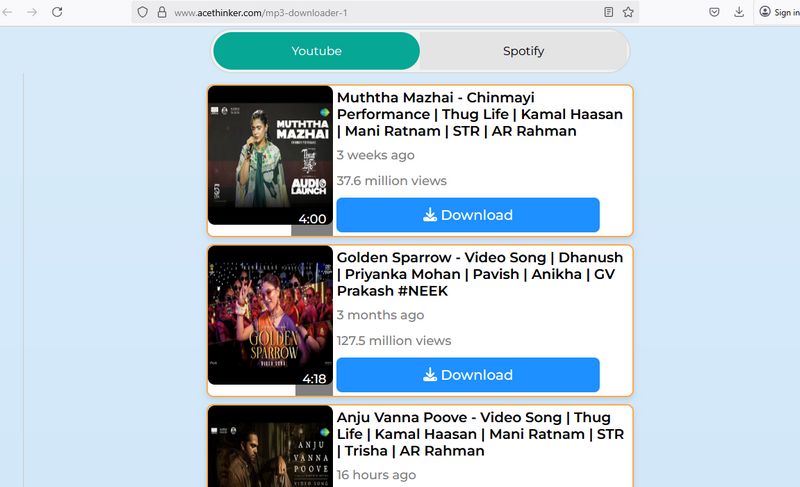Click the '3 weeks ago' text

(376, 155)
